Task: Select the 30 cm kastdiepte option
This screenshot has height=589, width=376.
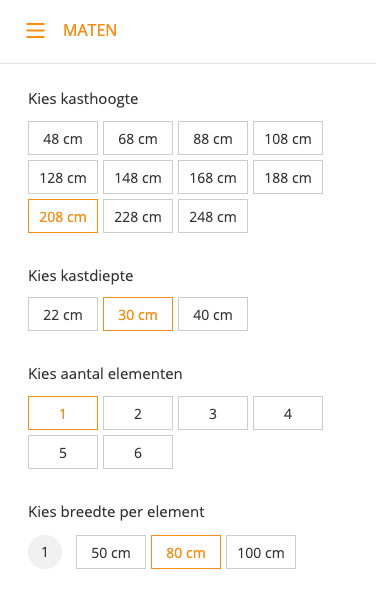Action: 138,314
